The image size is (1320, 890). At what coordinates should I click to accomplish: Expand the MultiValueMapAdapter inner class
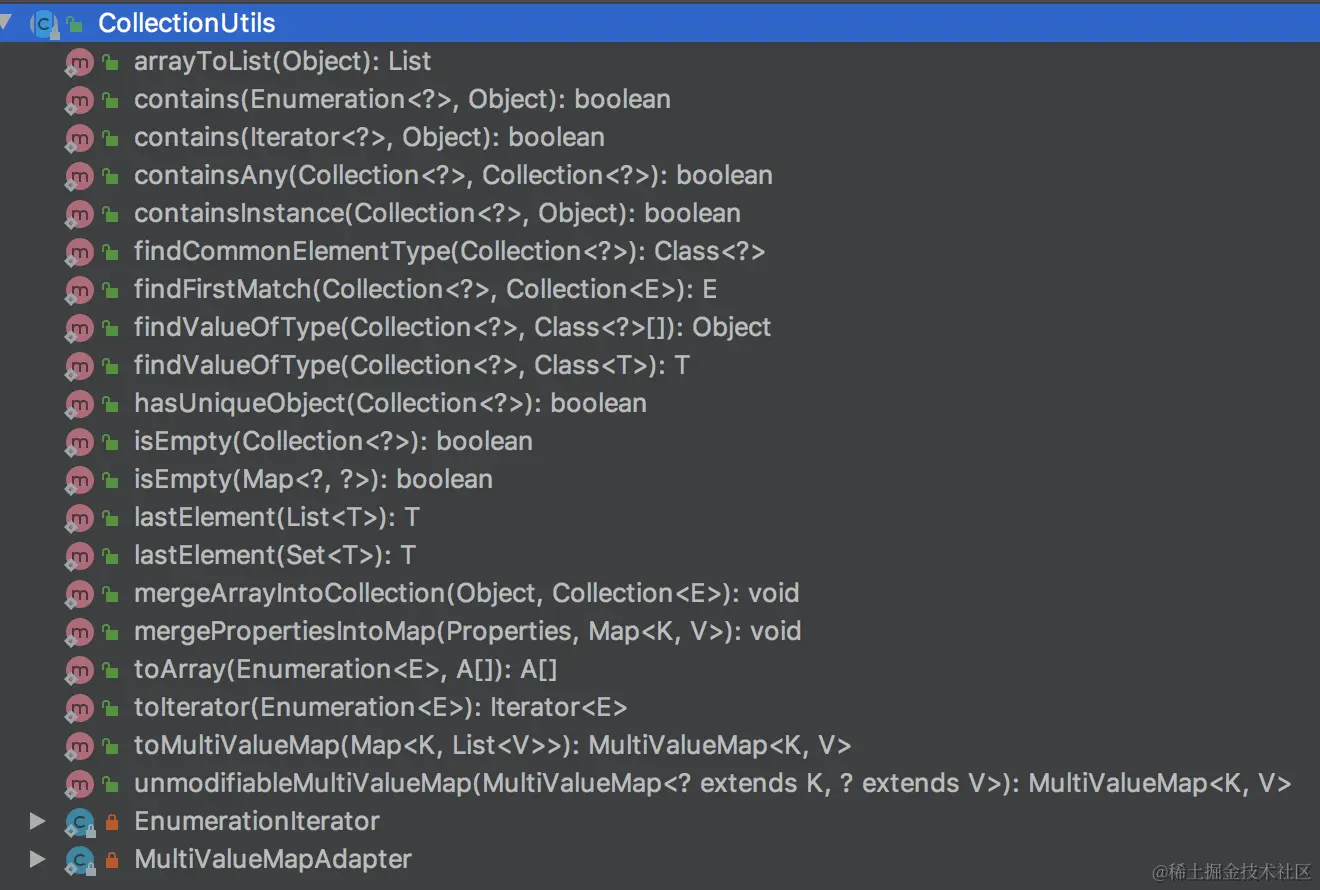(38, 859)
